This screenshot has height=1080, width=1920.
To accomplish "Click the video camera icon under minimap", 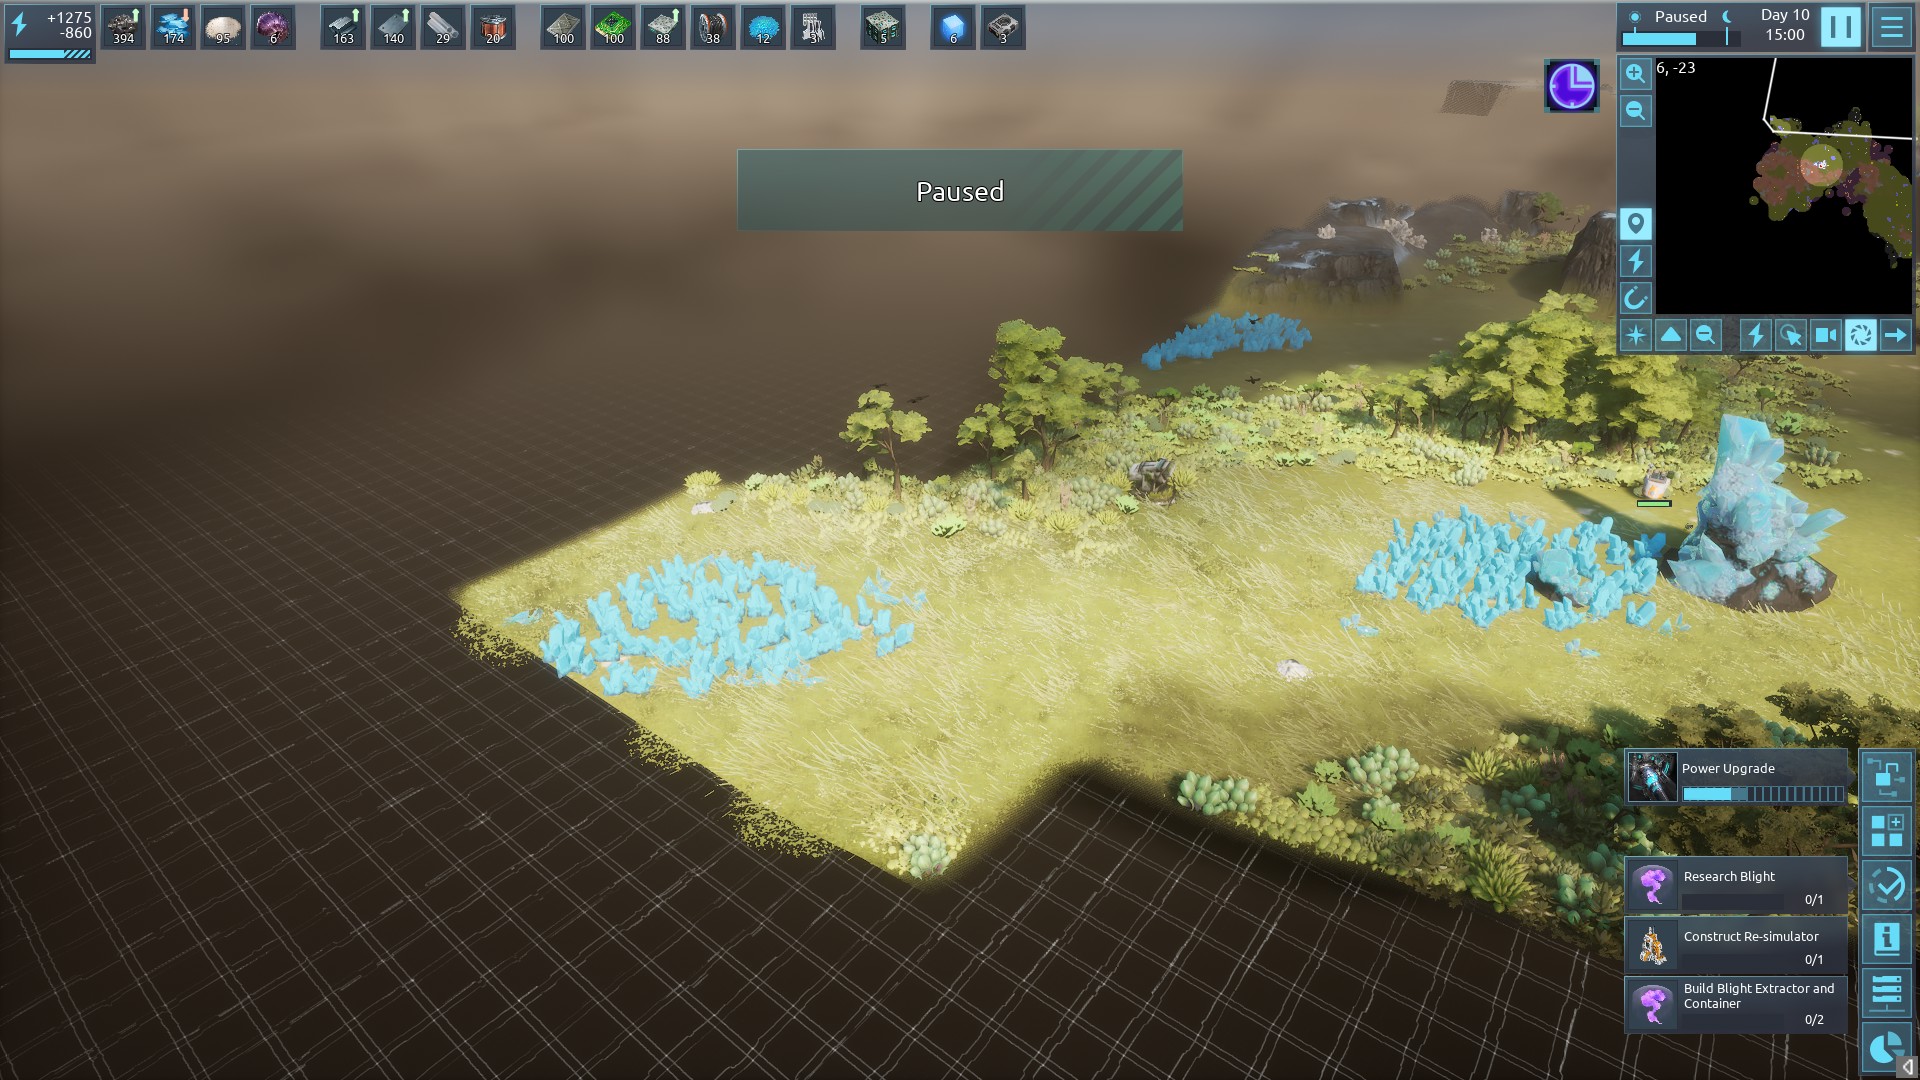I will (1825, 335).
